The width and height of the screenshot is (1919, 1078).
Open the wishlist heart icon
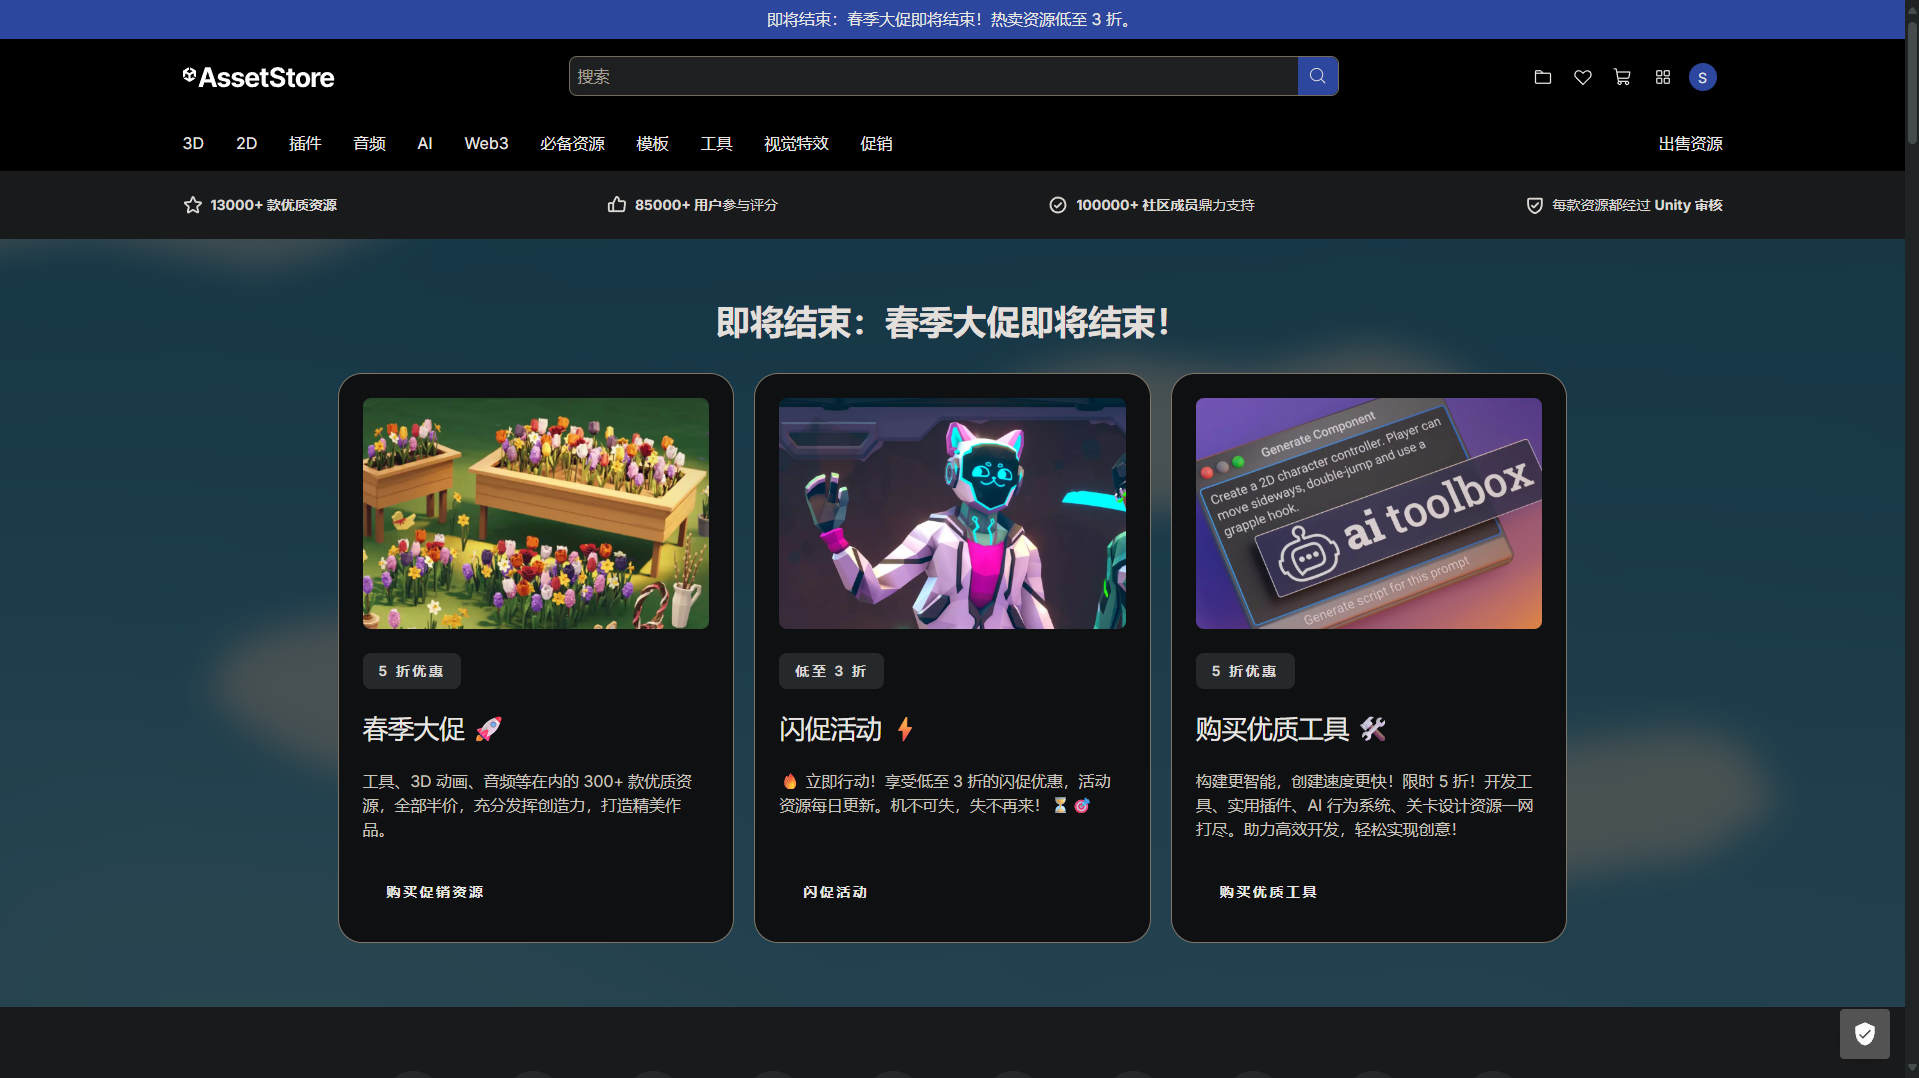click(1582, 77)
